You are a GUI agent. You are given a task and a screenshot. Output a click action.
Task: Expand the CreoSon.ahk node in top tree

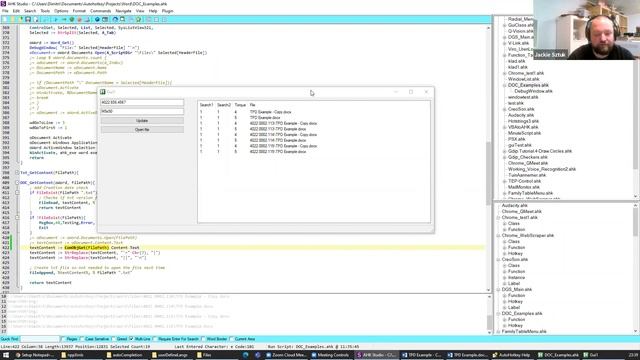point(504,109)
